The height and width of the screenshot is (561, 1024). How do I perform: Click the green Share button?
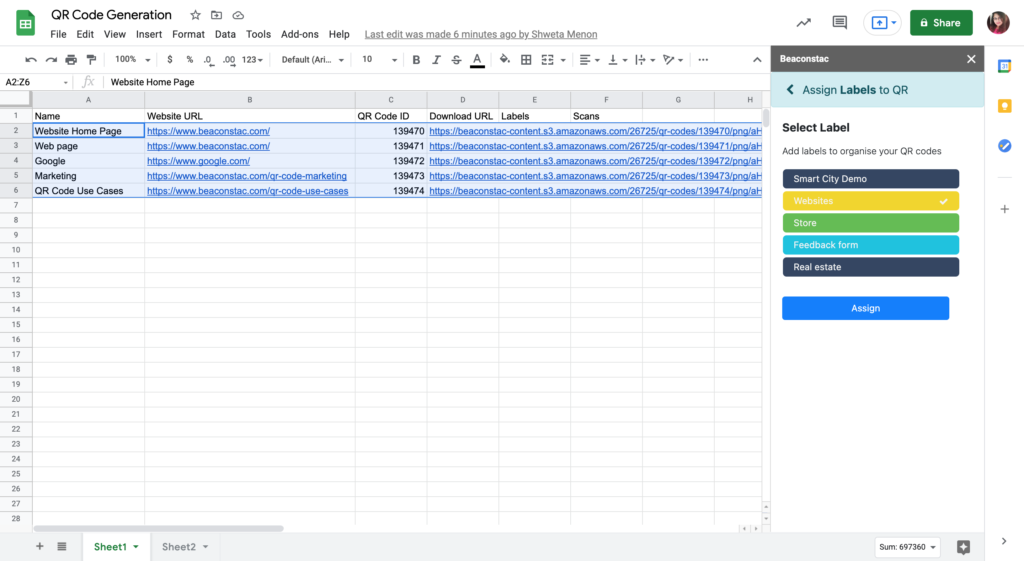click(x=941, y=23)
